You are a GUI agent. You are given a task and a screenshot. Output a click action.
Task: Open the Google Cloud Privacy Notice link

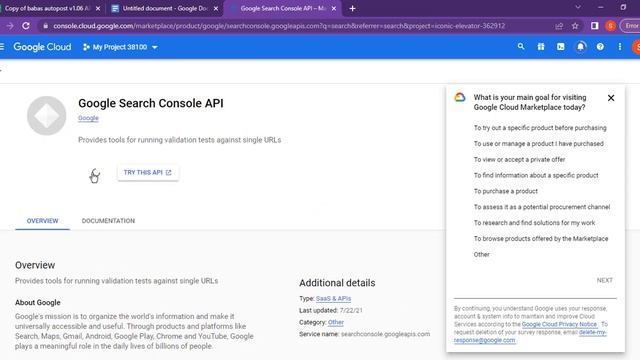559,324
